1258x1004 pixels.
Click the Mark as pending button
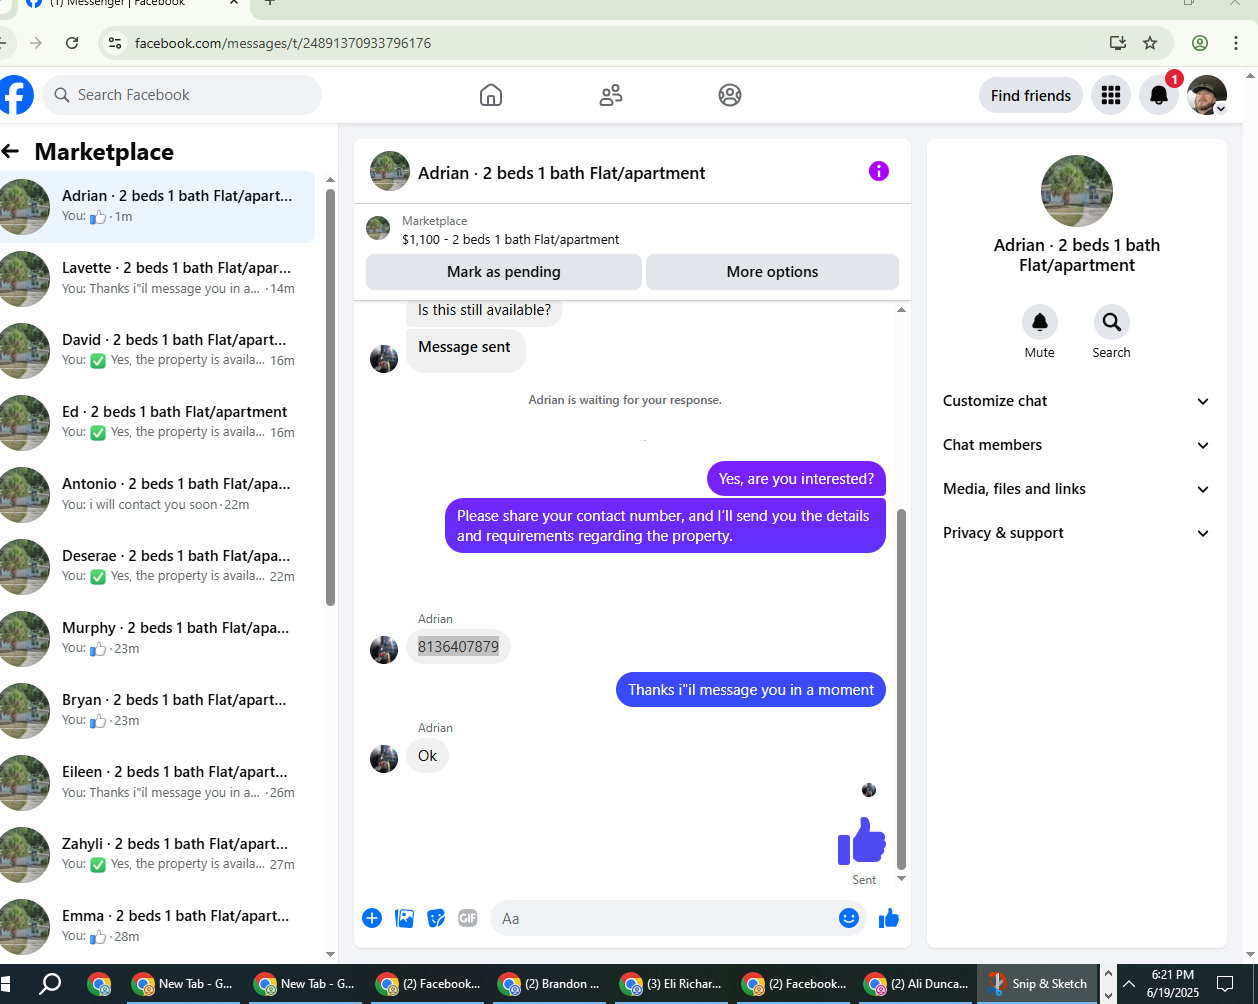point(504,272)
